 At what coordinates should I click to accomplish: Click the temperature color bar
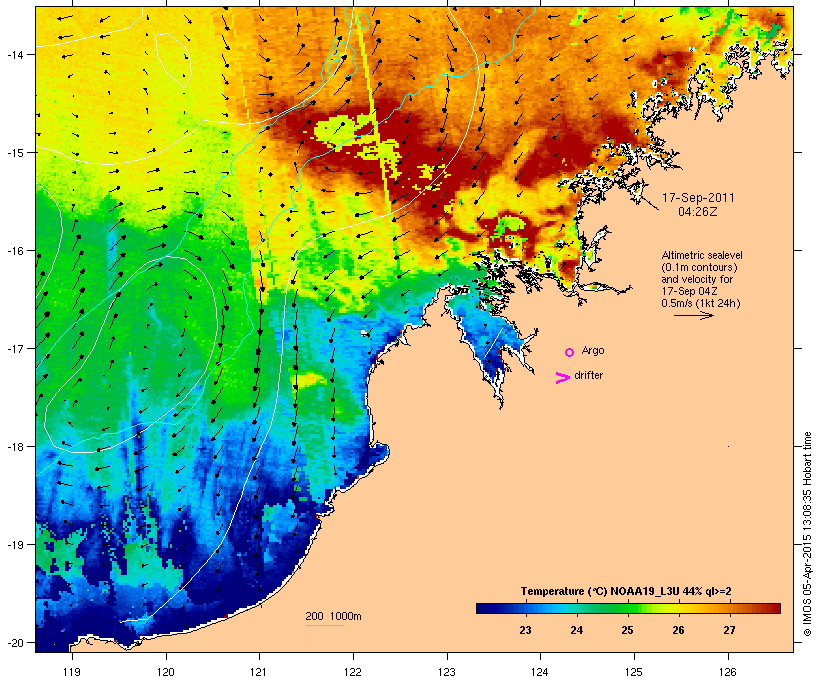click(x=628, y=608)
